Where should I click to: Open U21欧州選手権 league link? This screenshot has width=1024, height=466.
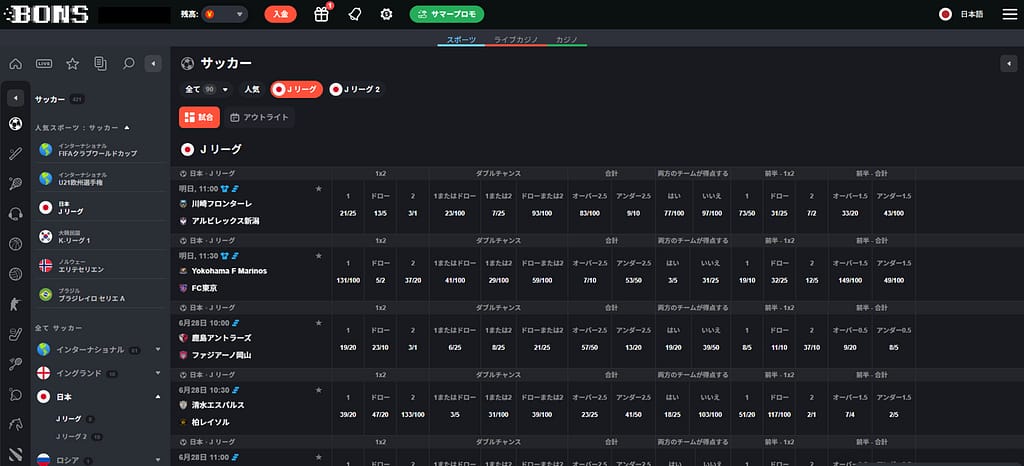(98, 179)
